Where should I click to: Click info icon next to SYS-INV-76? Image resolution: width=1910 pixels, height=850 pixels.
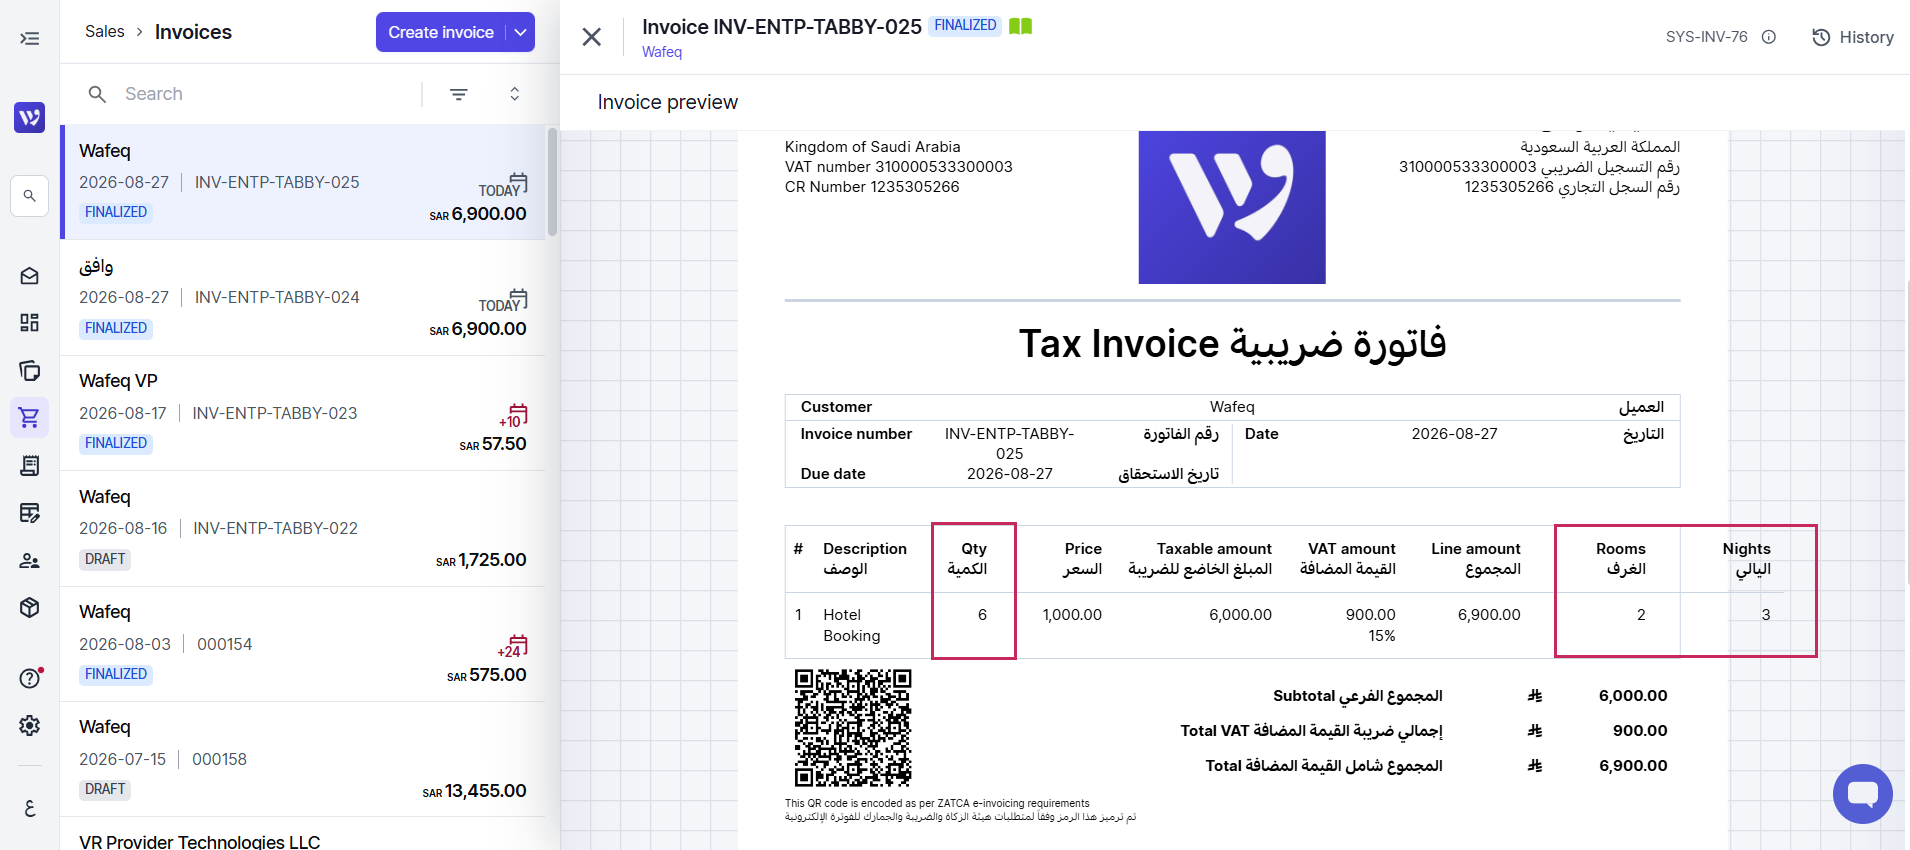click(1769, 37)
